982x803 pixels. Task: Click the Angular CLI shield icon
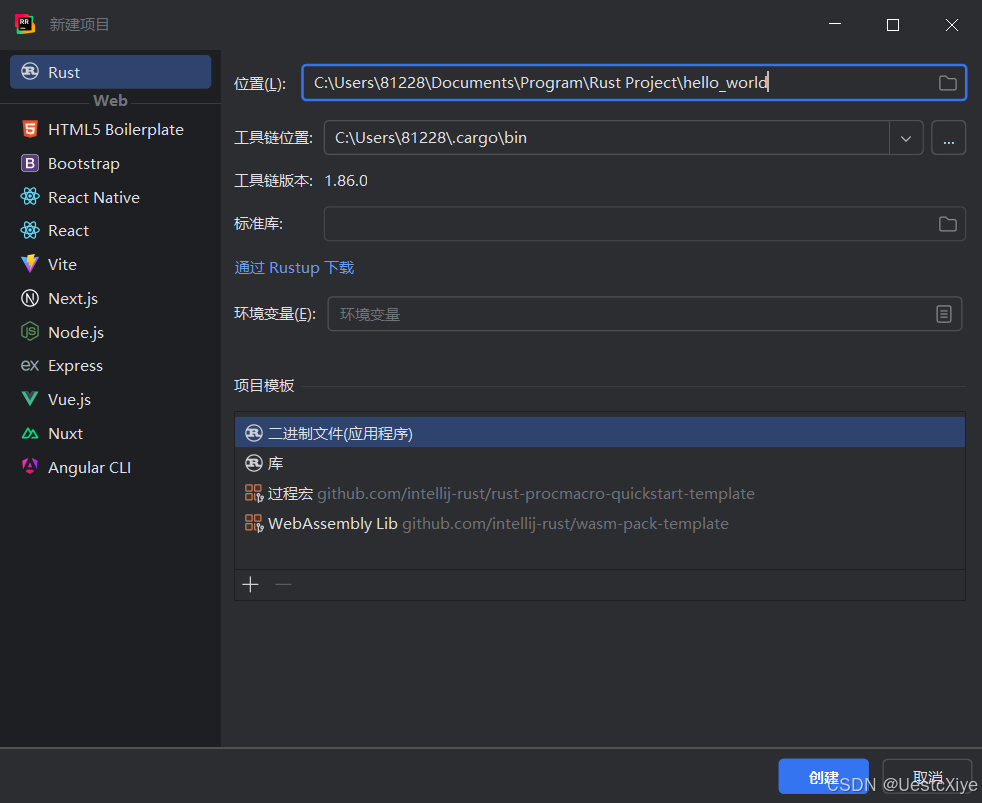point(30,467)
